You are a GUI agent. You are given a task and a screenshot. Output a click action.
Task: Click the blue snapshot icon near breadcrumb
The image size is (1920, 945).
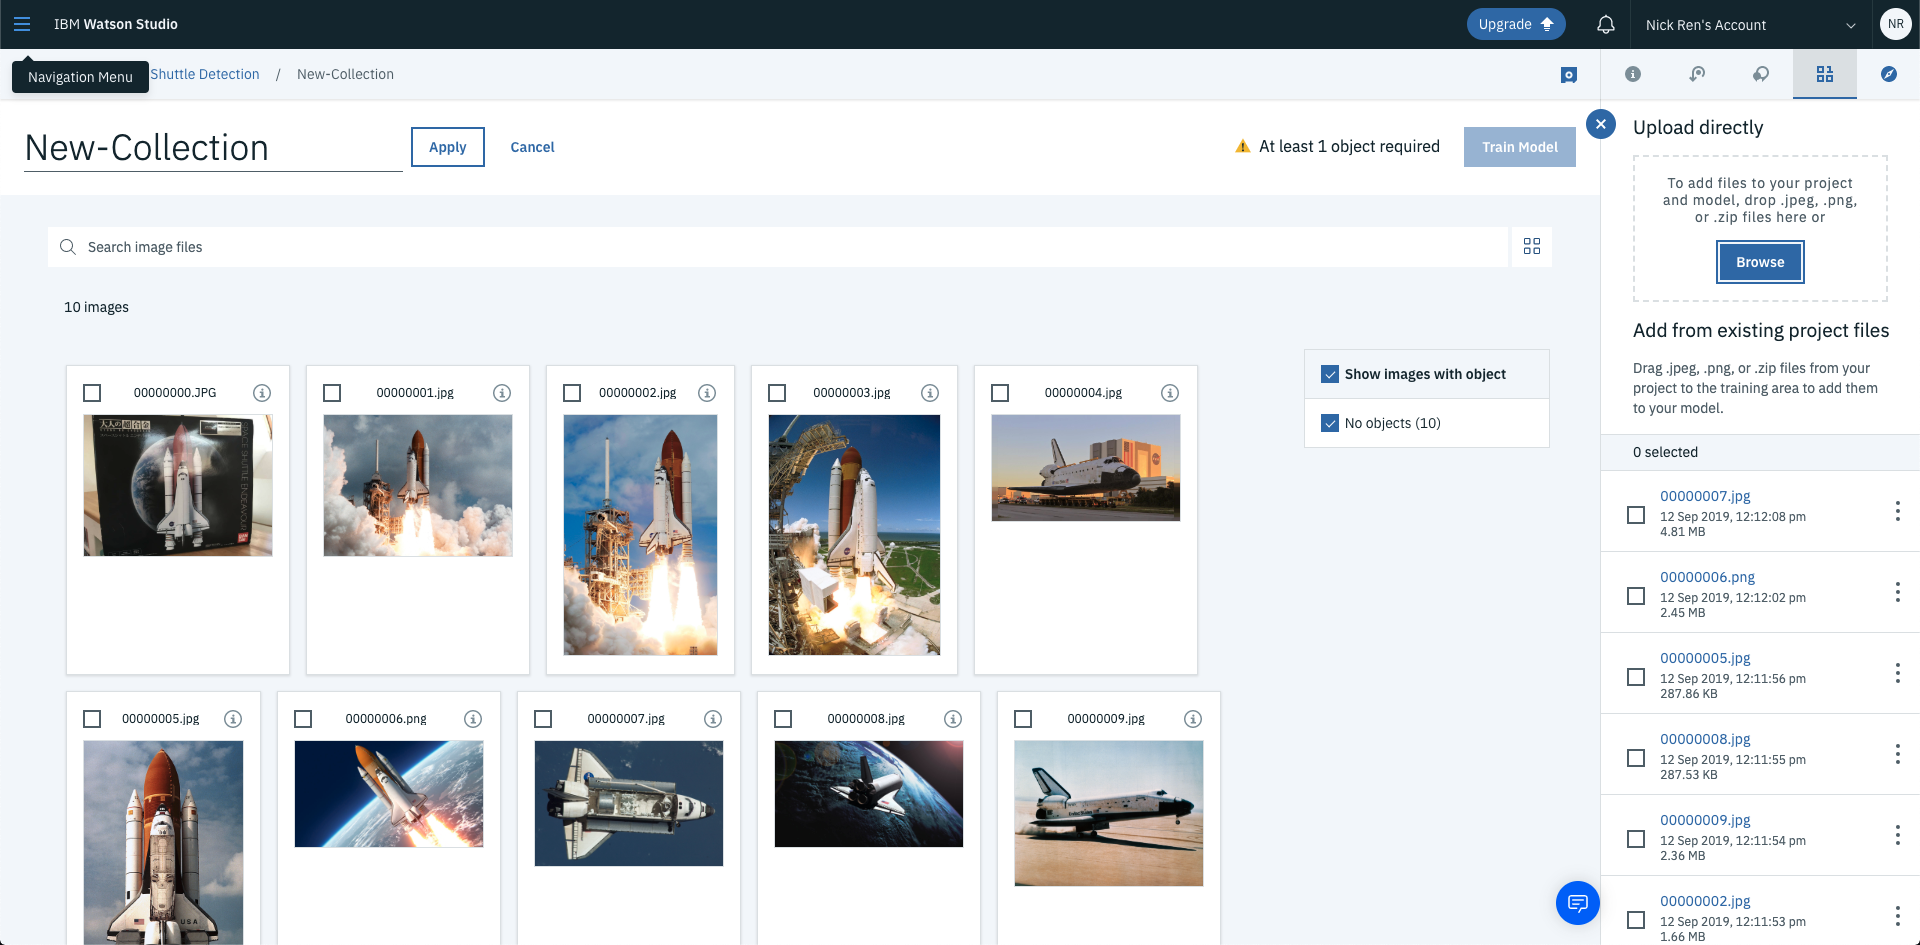(1569, 75)
